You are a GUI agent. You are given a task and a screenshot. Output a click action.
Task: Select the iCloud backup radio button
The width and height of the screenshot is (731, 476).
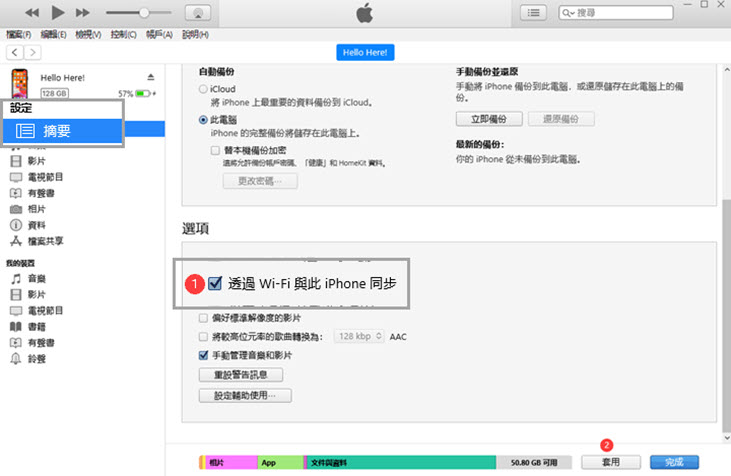coord(203,89)
